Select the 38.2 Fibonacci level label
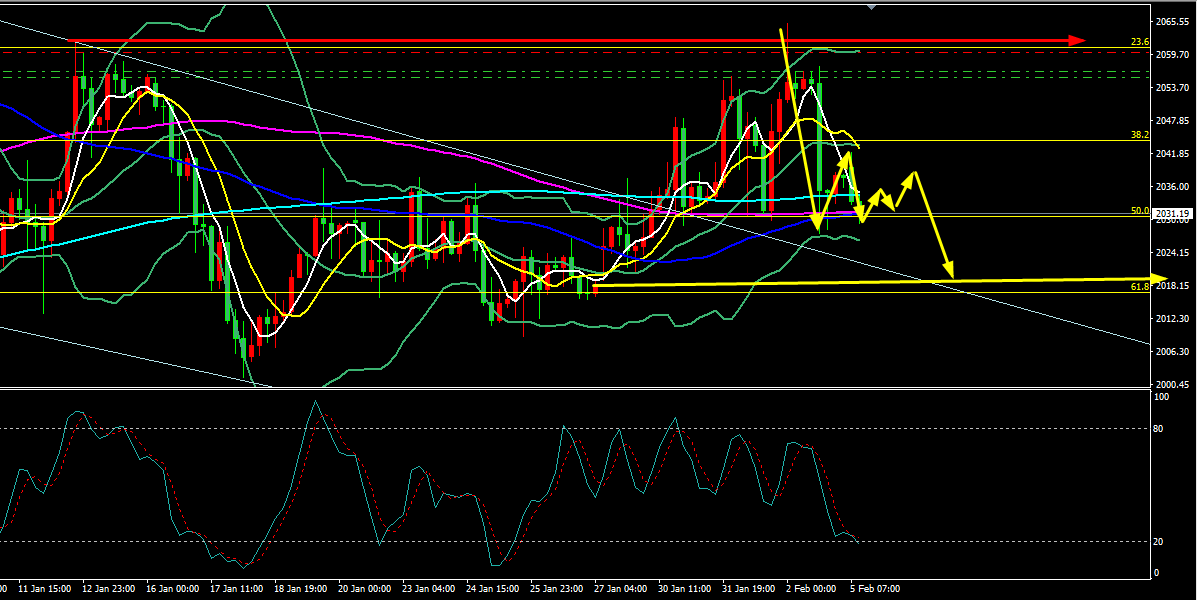Viewport: 1198px width, 600px height. click(x=1138, y=133)
